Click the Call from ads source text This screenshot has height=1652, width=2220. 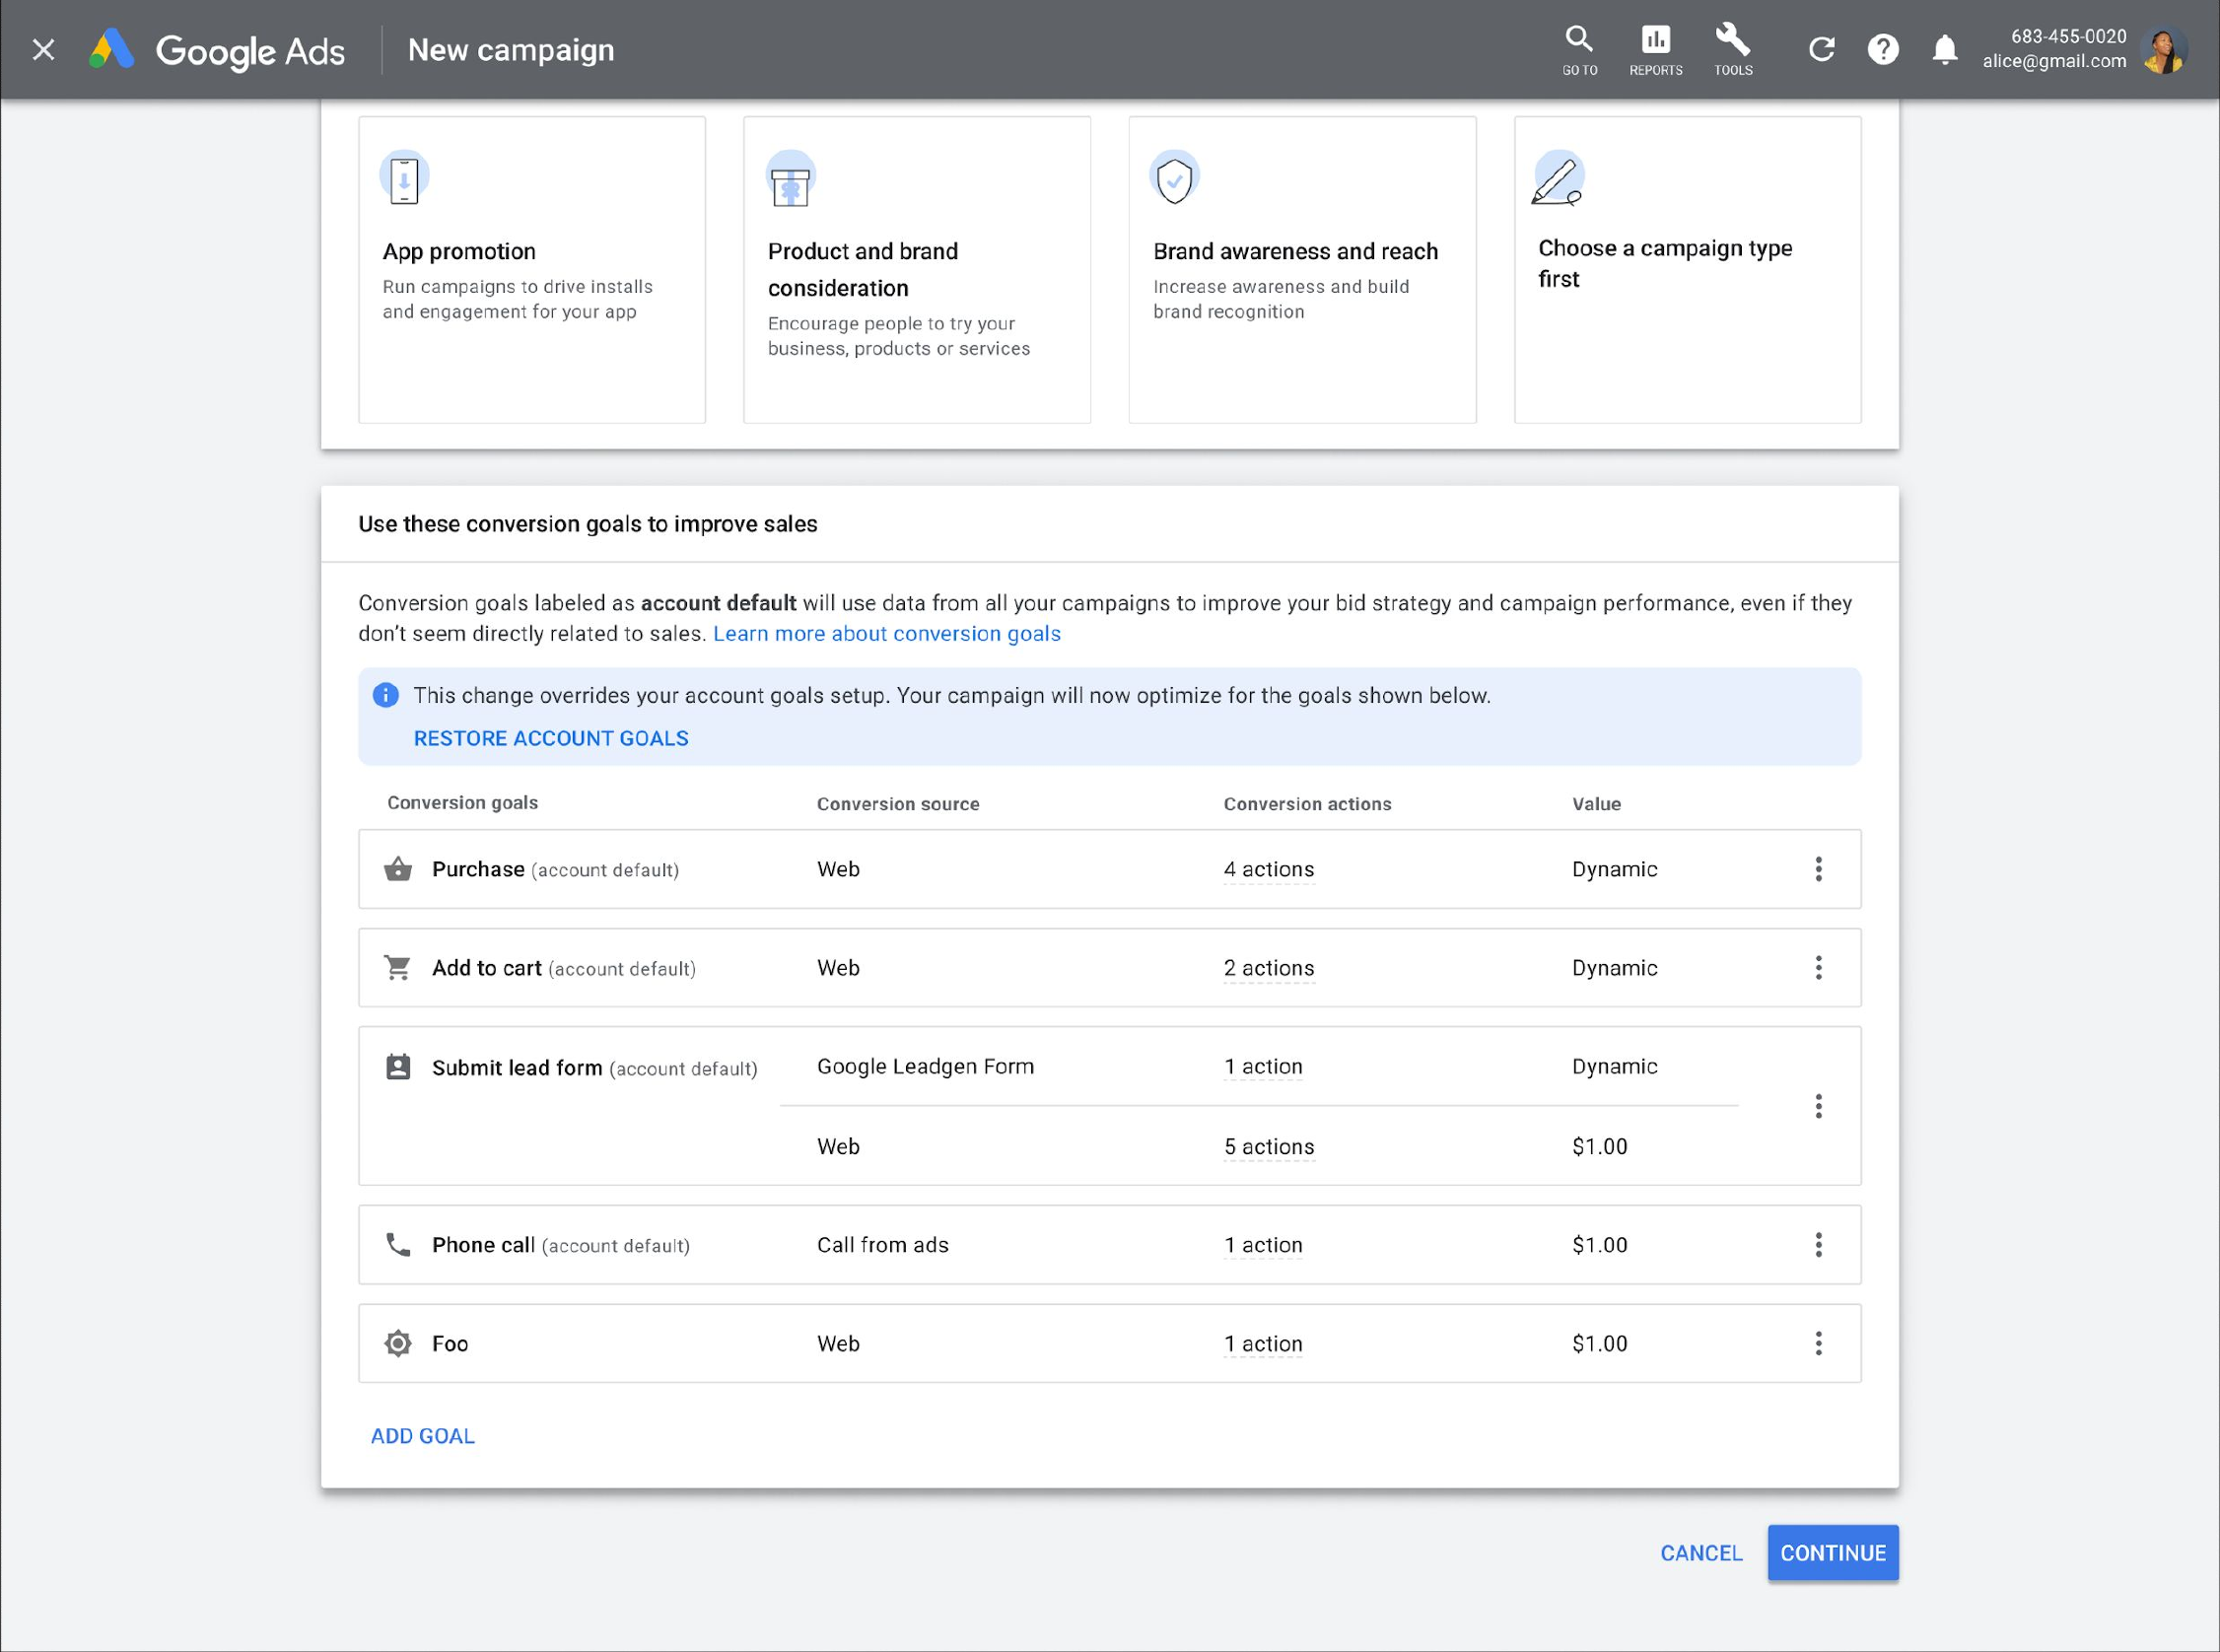pyautogui.click(x=883, y=1245)
